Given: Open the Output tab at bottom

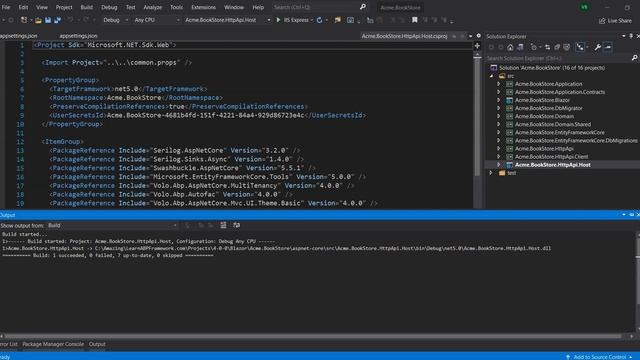Looking at the screenshot, I should 97,344.
